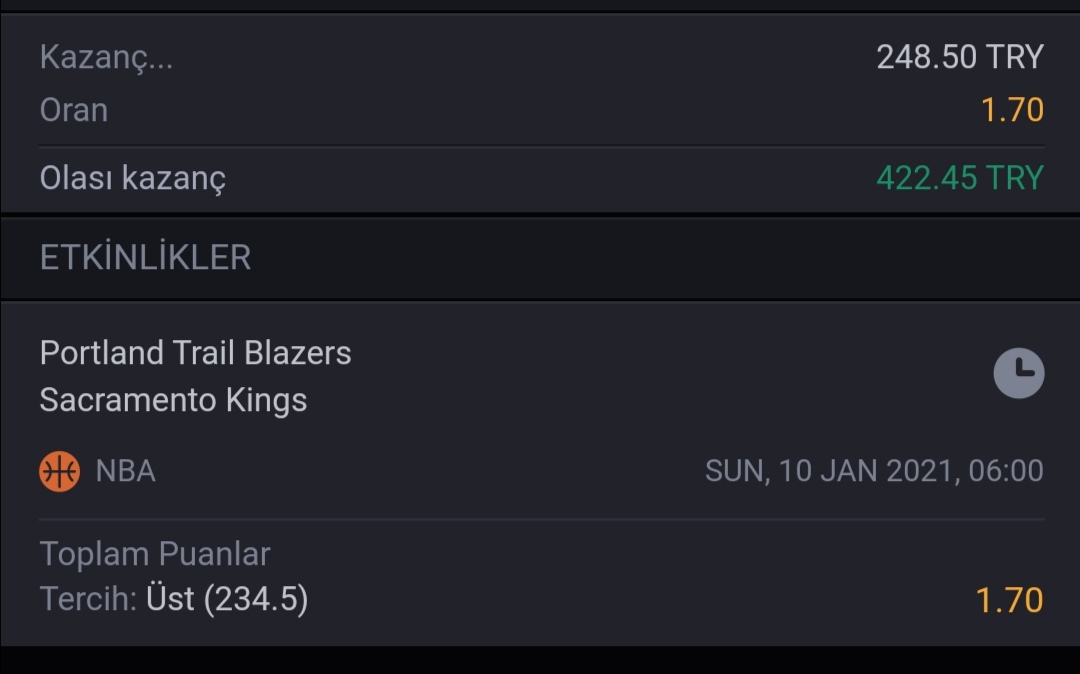Click the Kazanç... truncated label
1080x674 pixels.
click(x=106, y=57)
